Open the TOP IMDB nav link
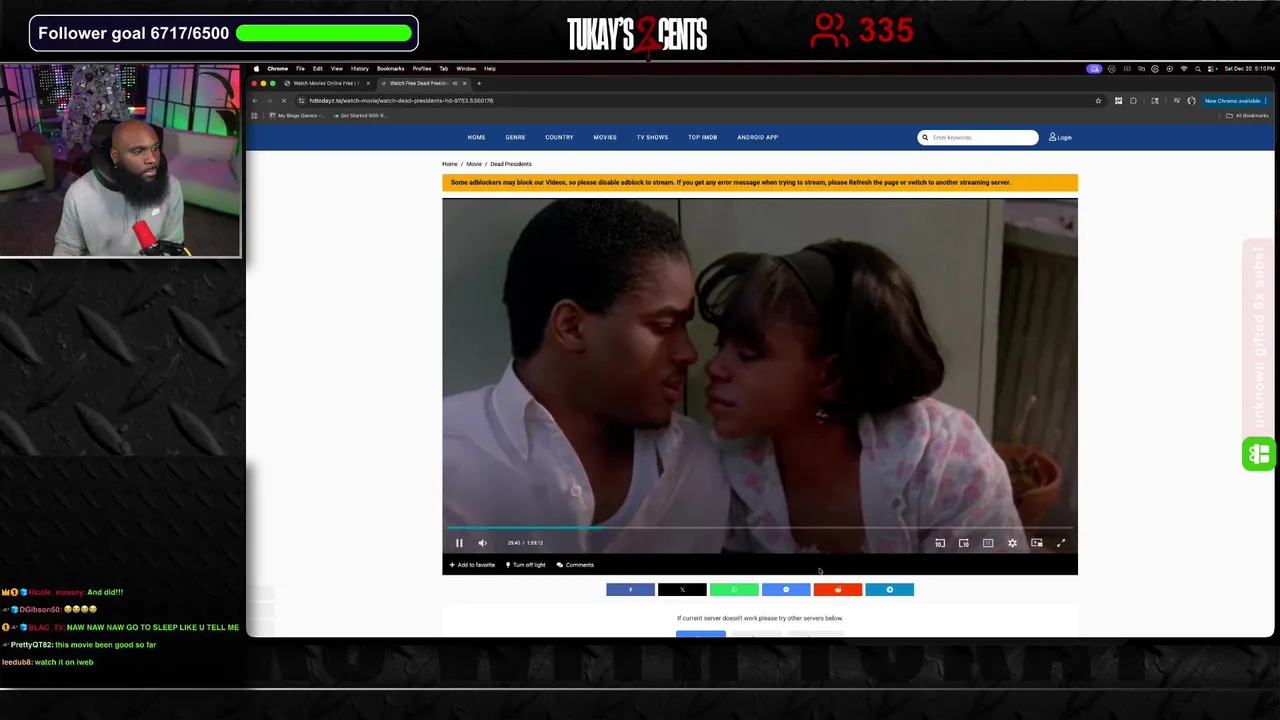The height and width of the screenshot is (720, 1280). click(702, 137)
